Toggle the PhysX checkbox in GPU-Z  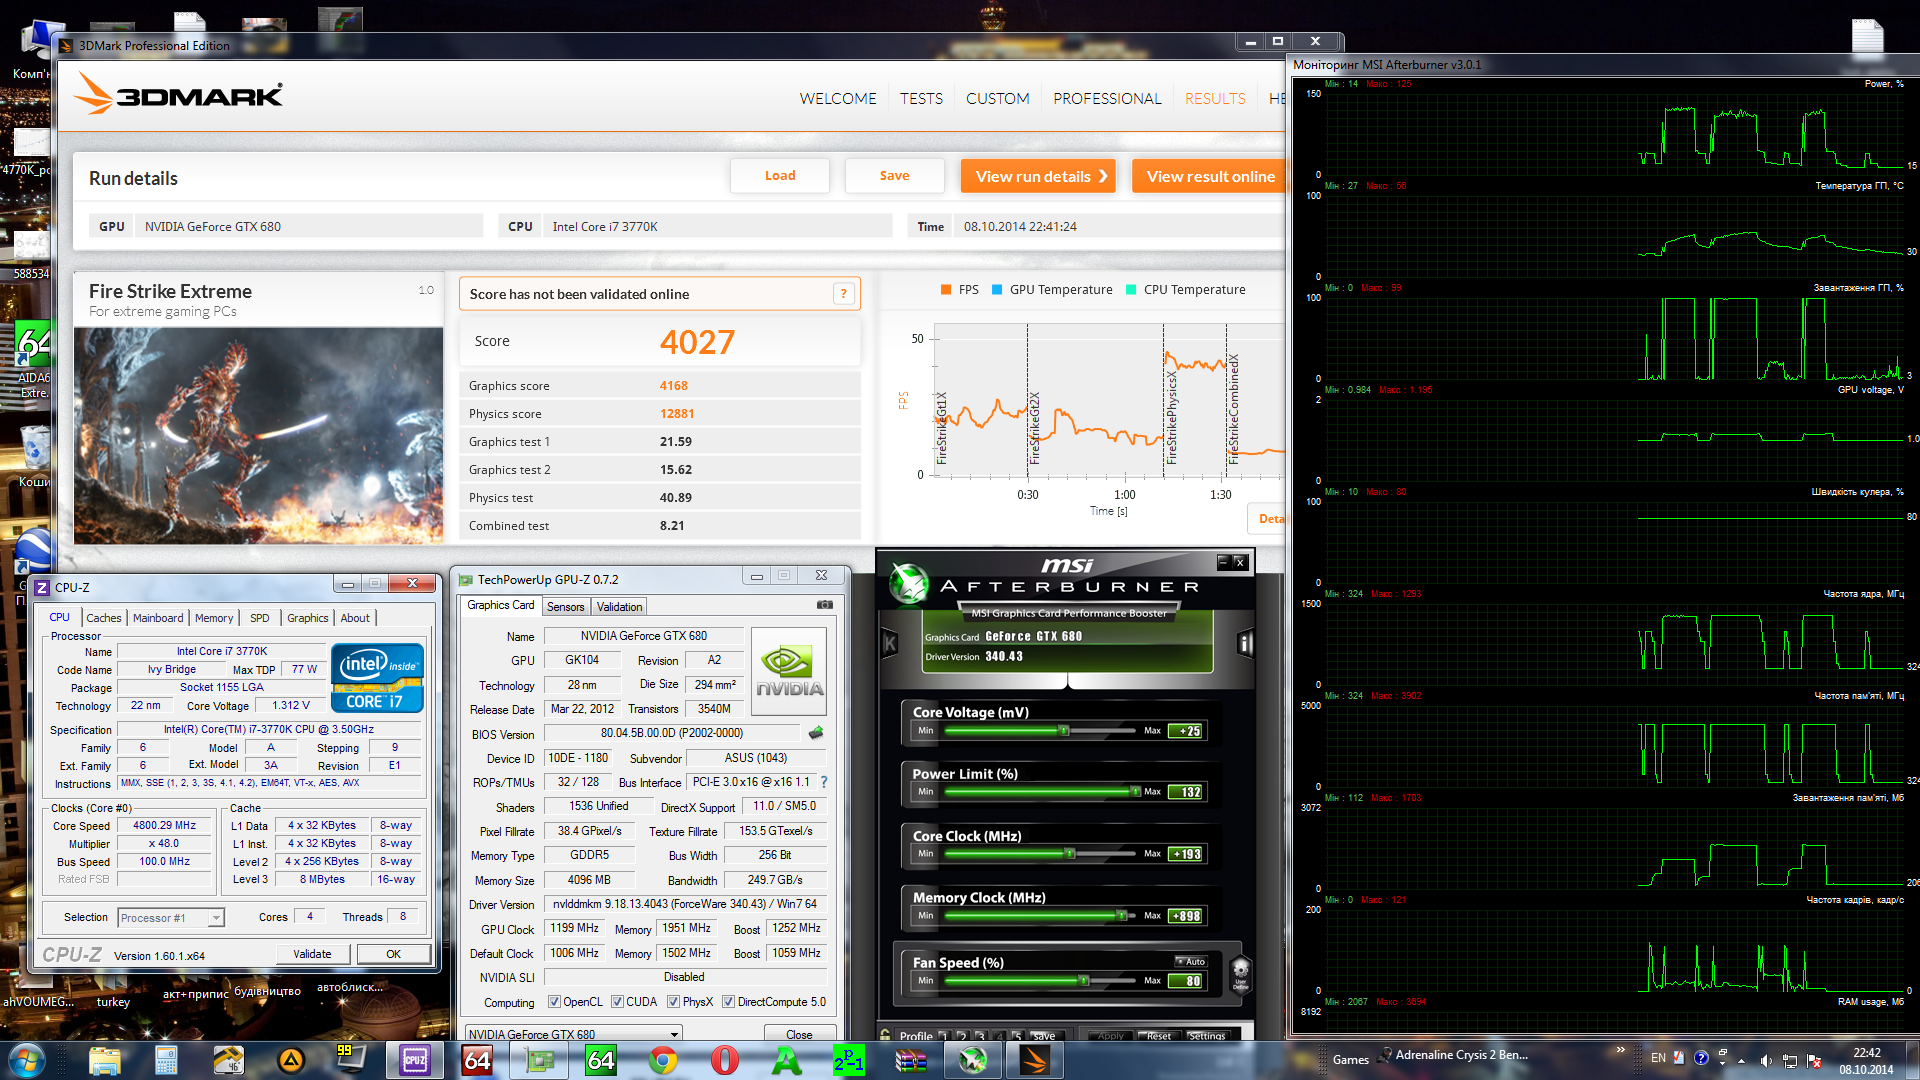(674, 1002)
